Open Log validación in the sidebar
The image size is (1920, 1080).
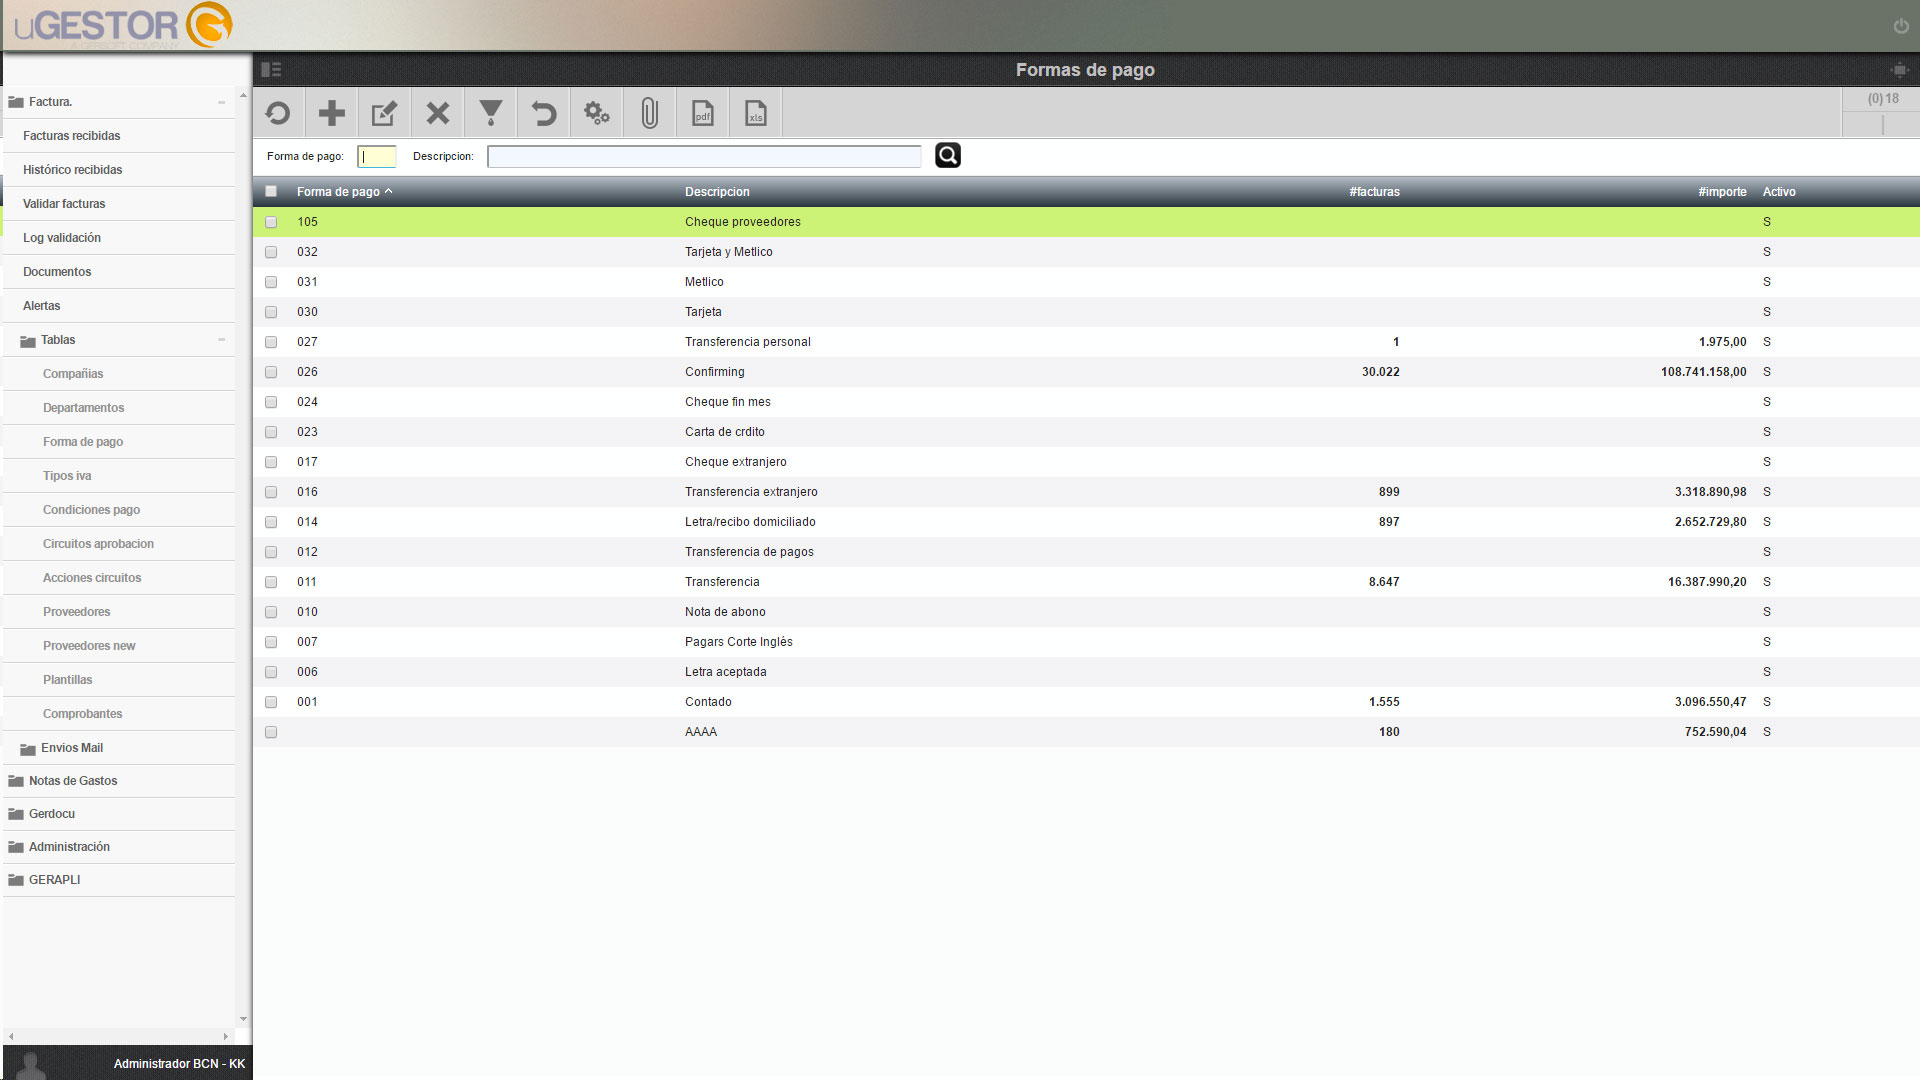[x=62, y=238]
